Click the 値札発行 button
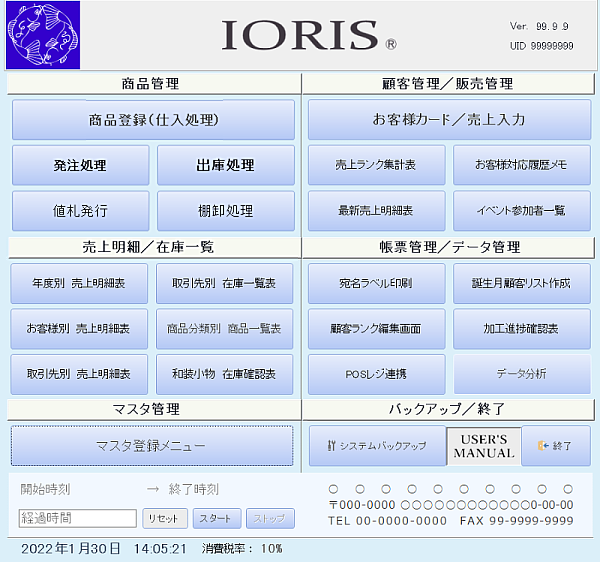This screenshot has width=600, height=562. coord(80,211)
